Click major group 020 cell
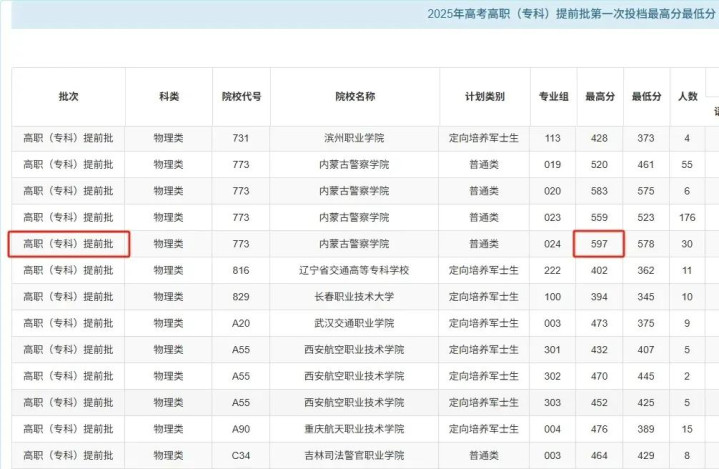719x469 pixels. pos(553,191)
